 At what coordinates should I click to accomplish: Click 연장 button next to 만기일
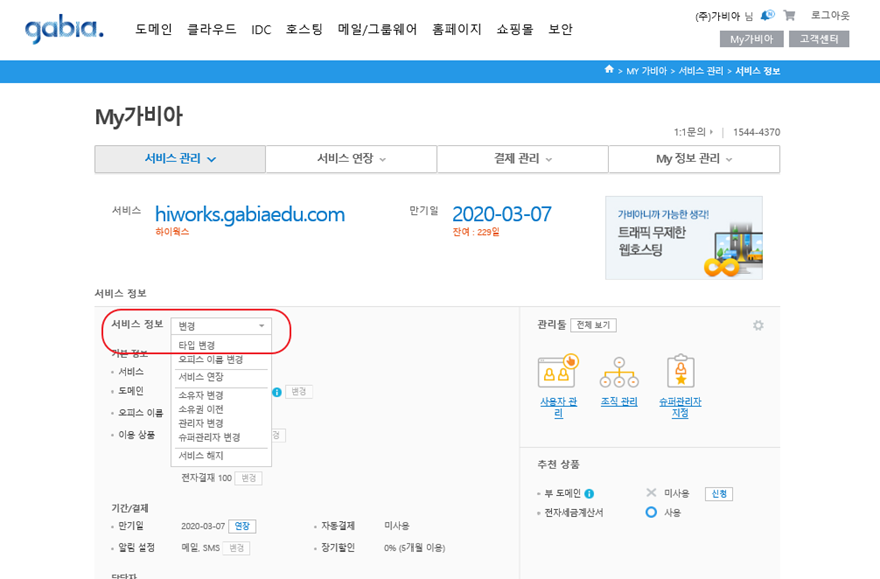(x=242, y=526)
